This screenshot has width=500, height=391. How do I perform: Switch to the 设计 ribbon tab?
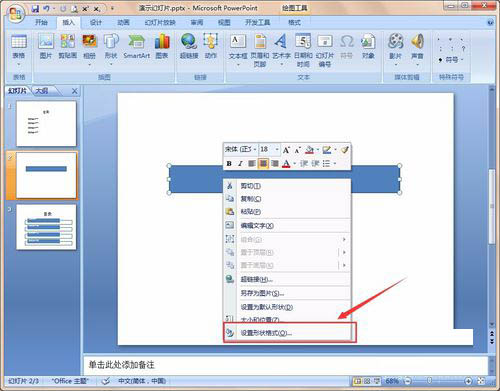tap(96, 23)
